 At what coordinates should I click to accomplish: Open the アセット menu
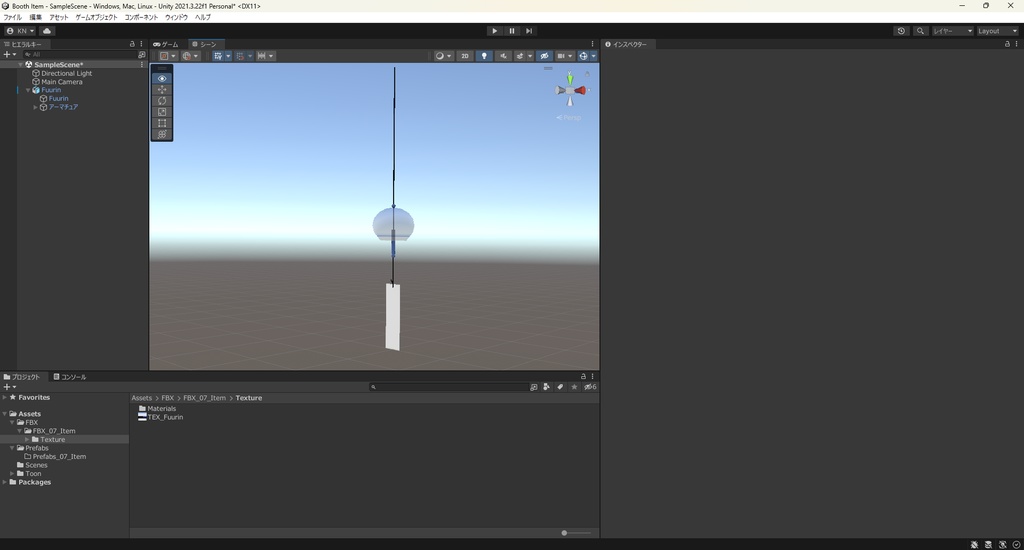tap(59, 17)
